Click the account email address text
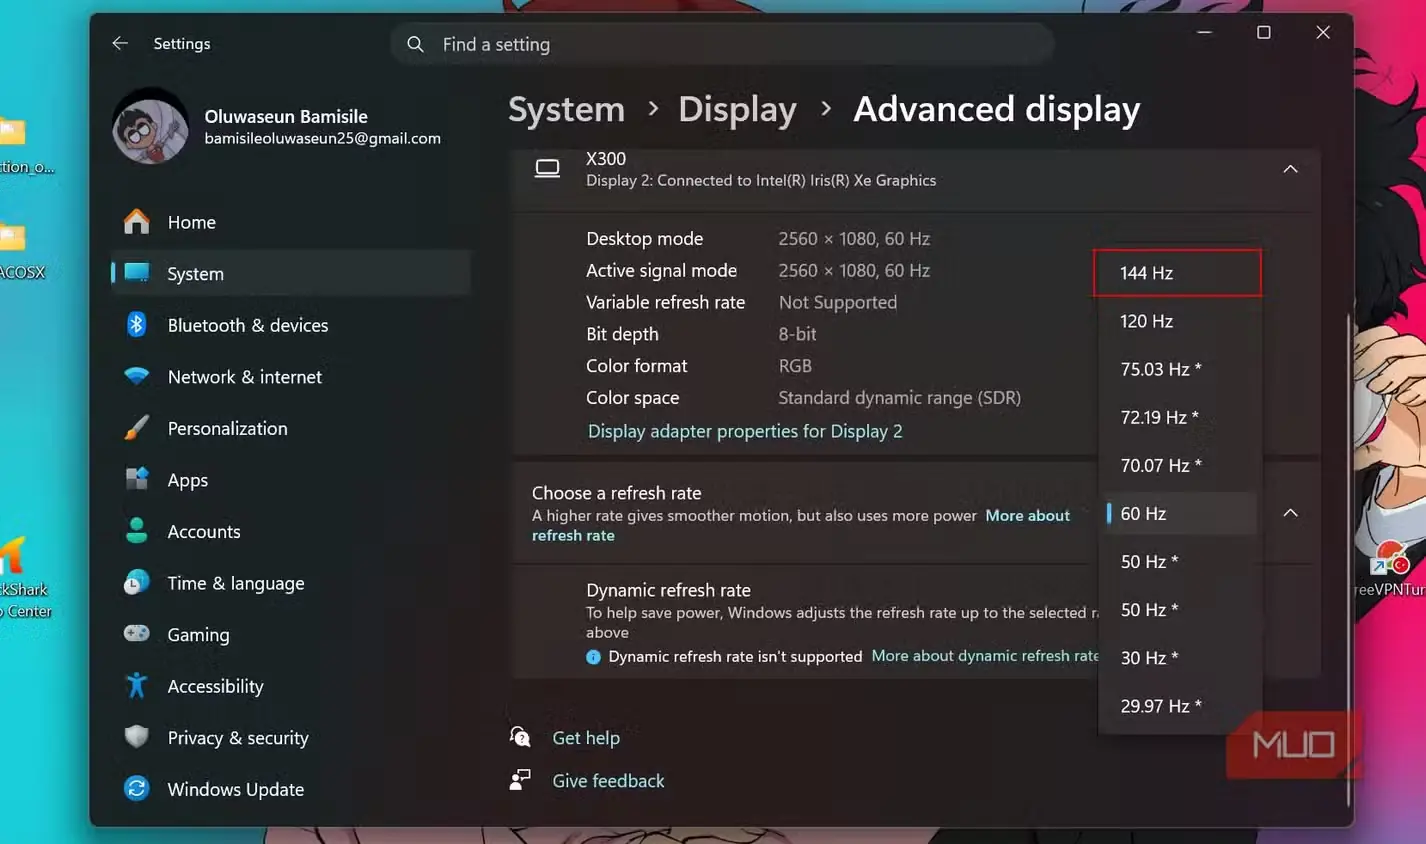The width and height of the screenshot is (1426, 844). pyautogui.click(x=322, y=139)
